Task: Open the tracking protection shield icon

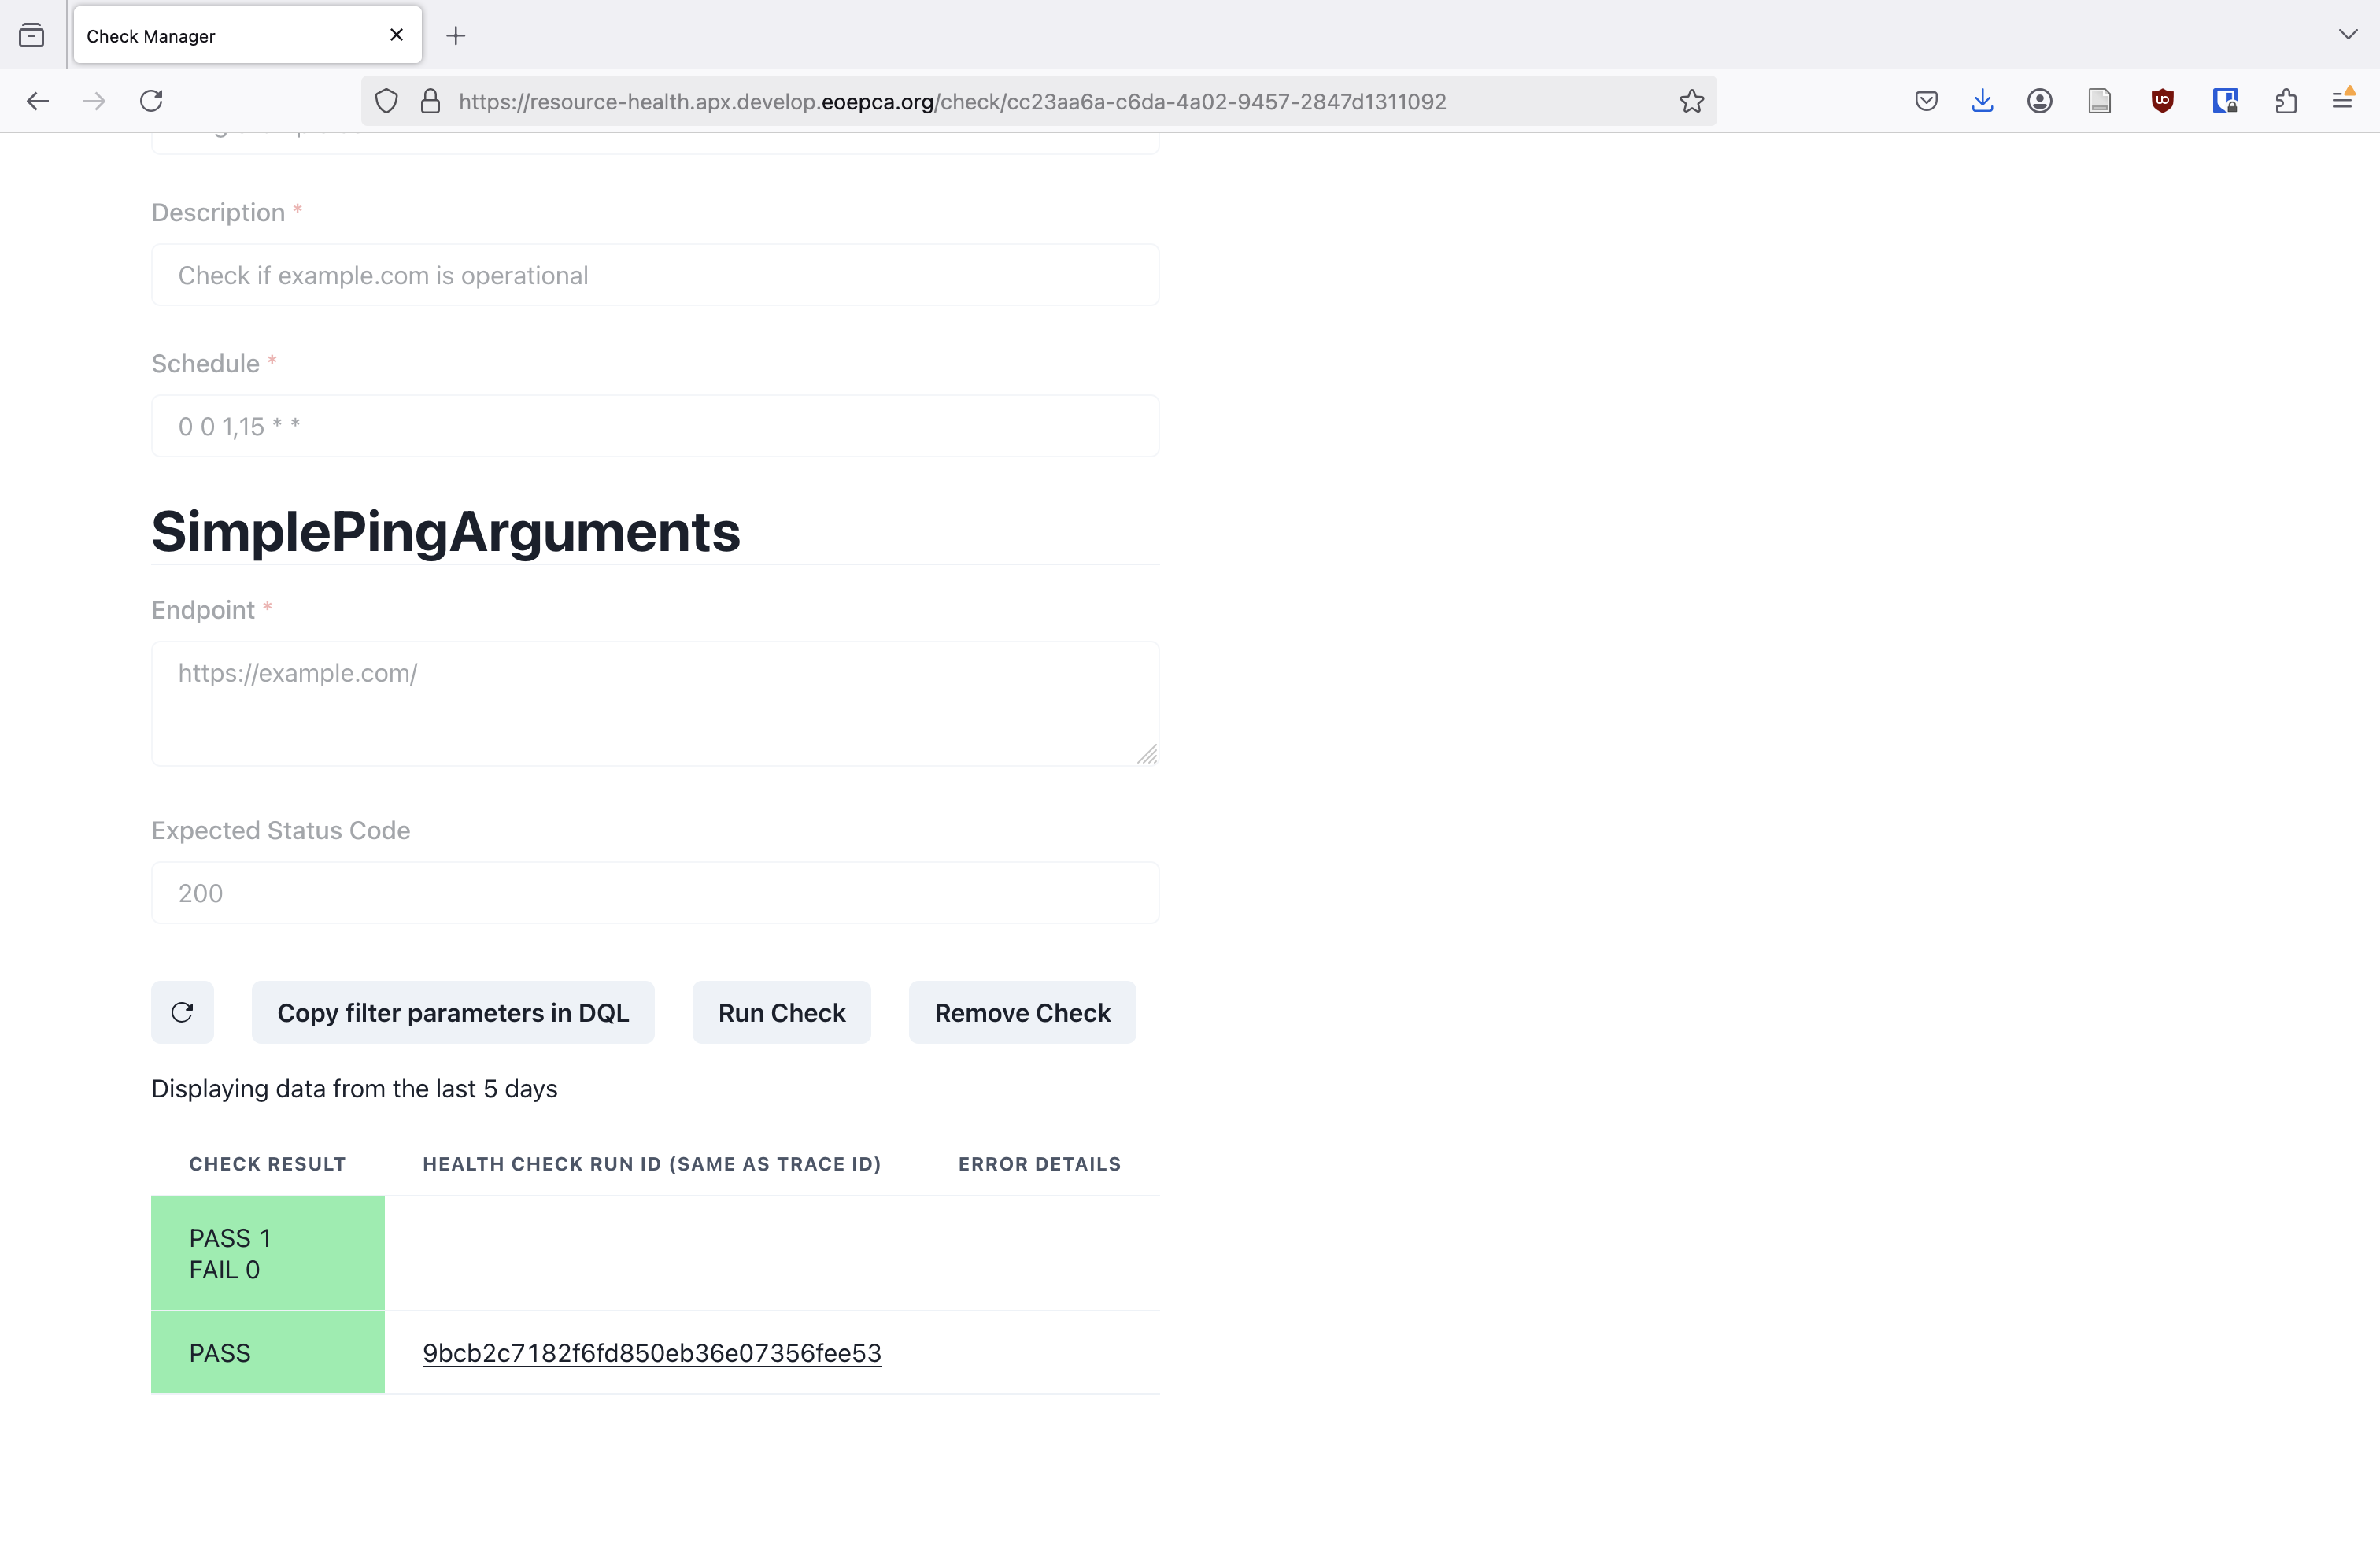Action: pyautogui.click(x=386, y=101)
